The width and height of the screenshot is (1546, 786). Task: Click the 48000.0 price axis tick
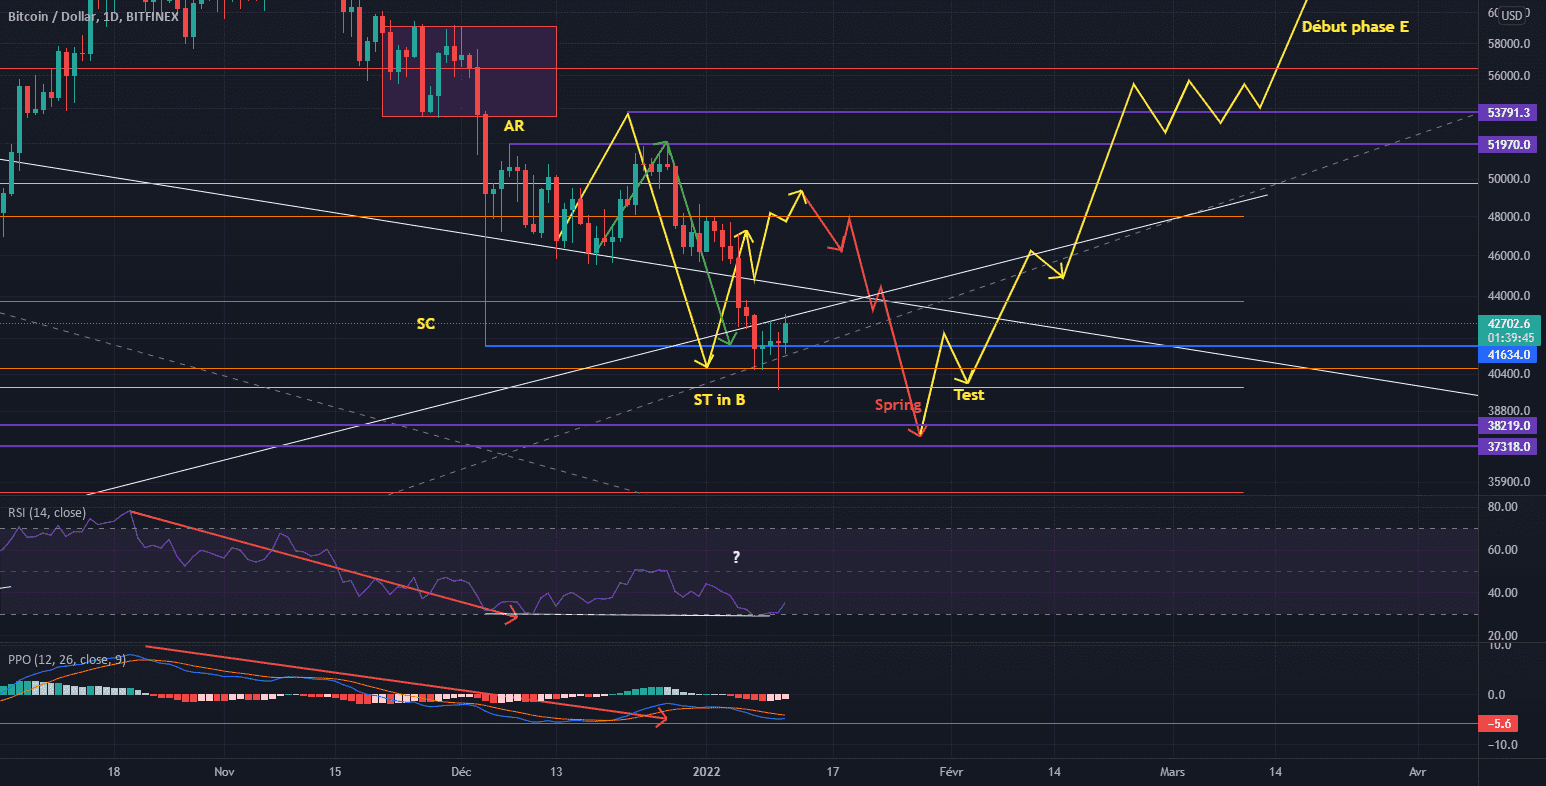pos(1509,217)
